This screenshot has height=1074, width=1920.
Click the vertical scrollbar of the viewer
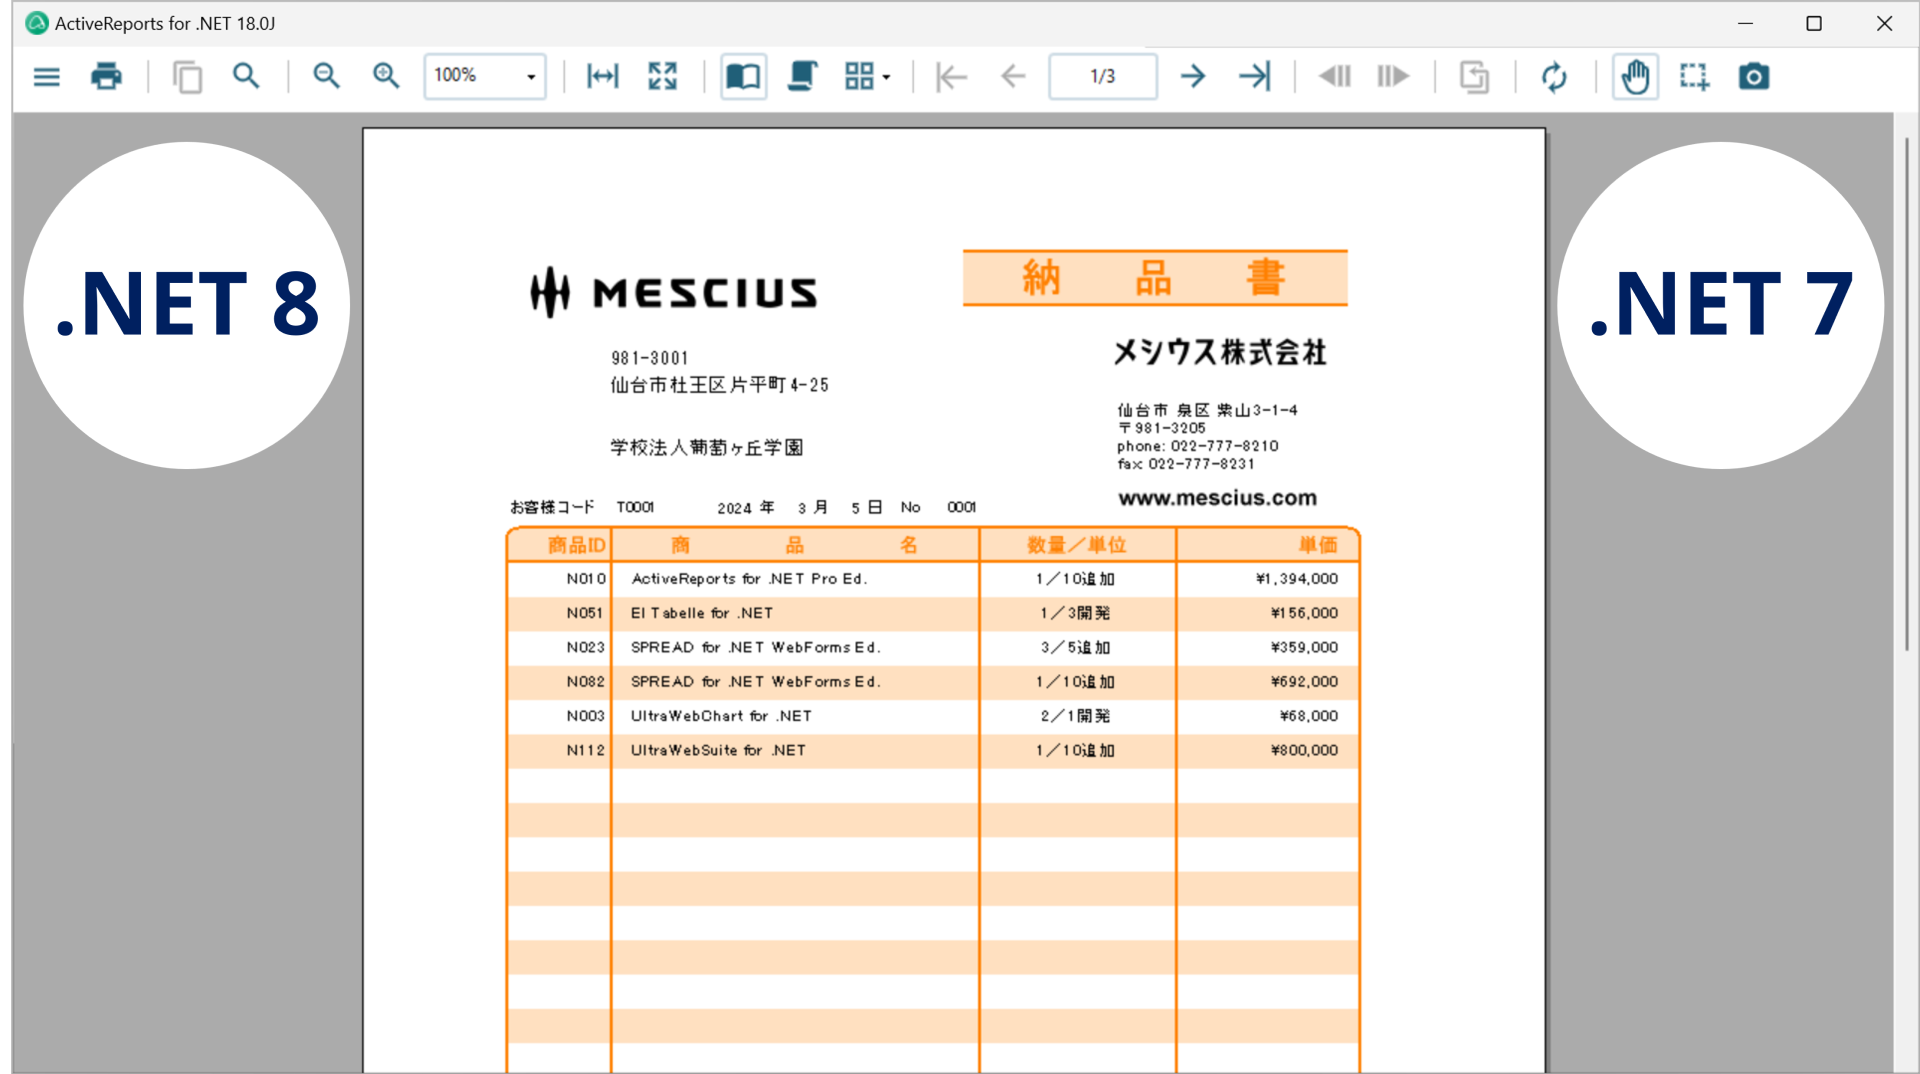1907,395
